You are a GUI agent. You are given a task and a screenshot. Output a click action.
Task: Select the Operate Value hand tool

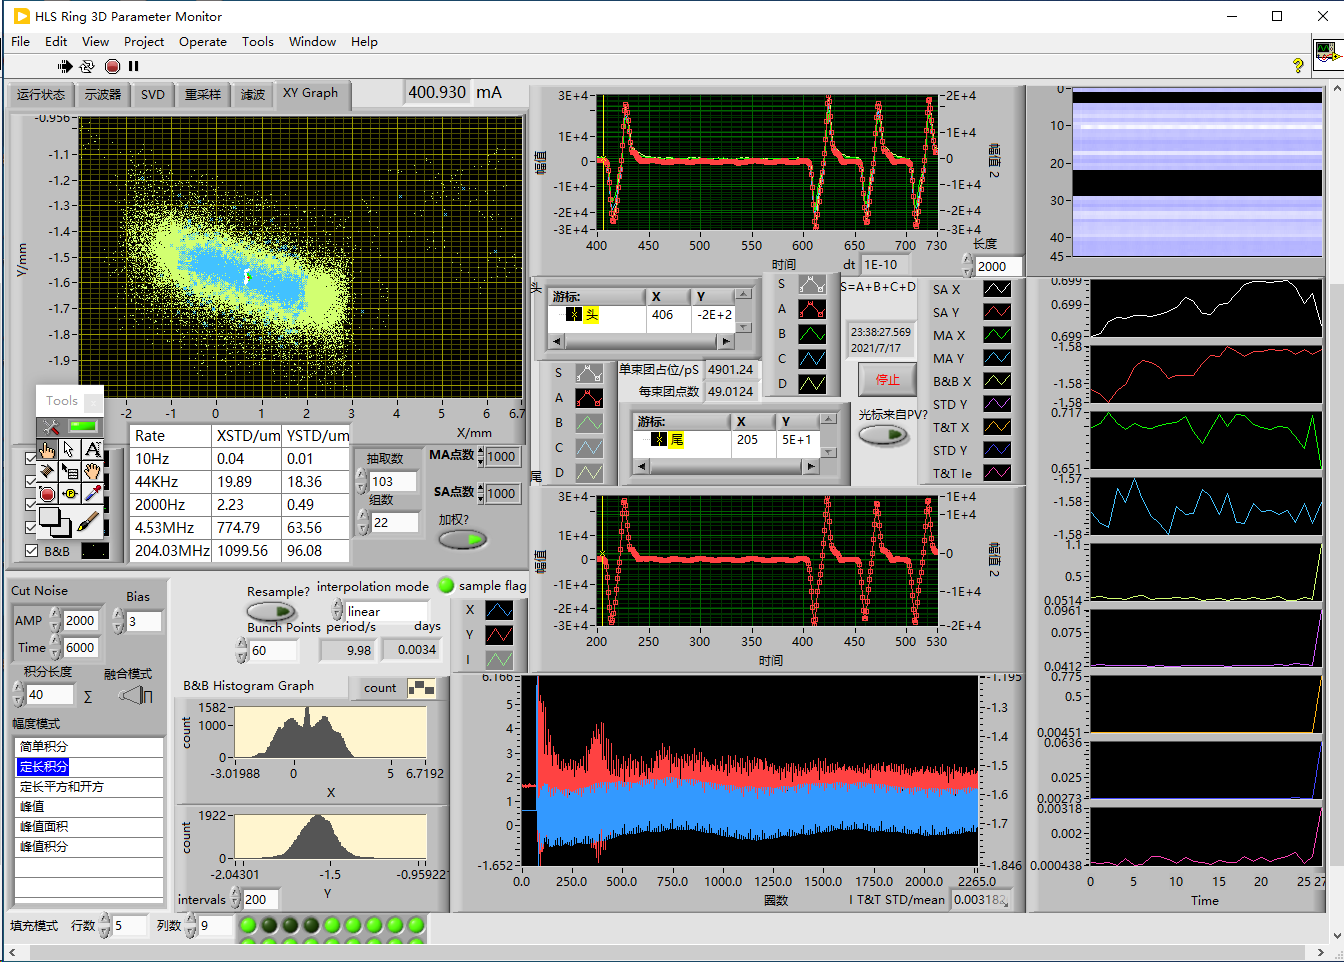point(47,449)
